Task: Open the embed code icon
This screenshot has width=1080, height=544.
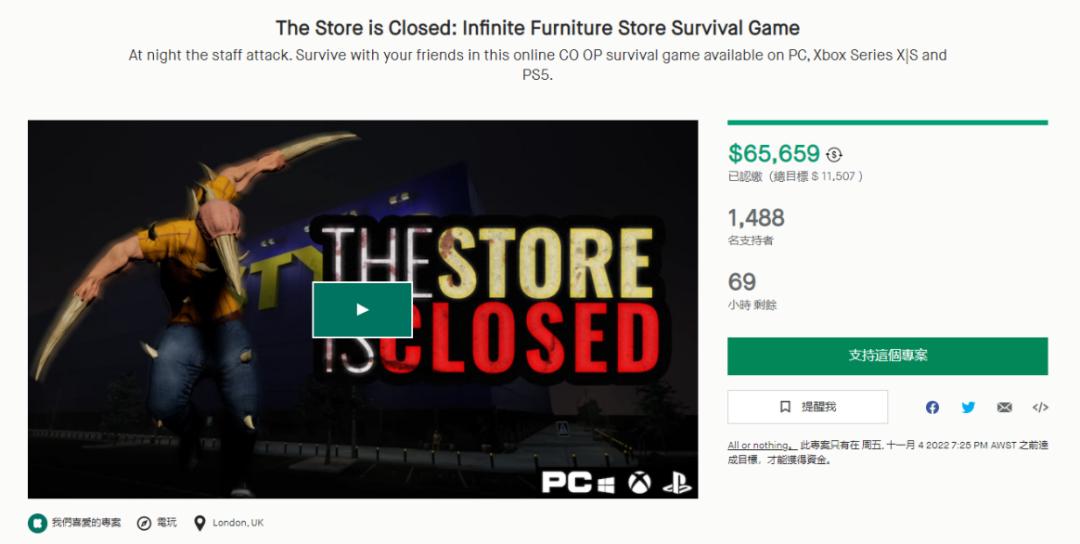Action: click(x=1040, y=407)
